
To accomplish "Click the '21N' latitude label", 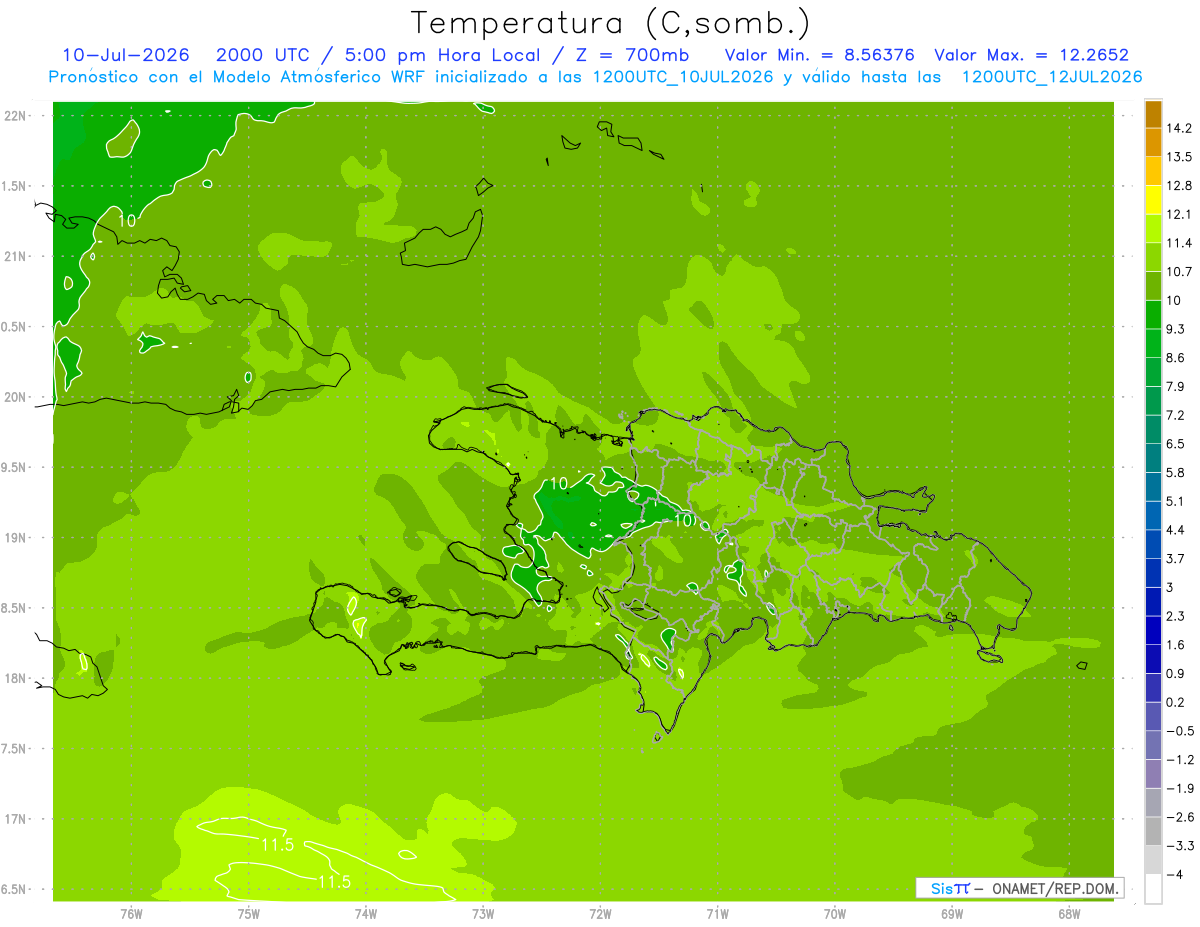I will (15, 256).
